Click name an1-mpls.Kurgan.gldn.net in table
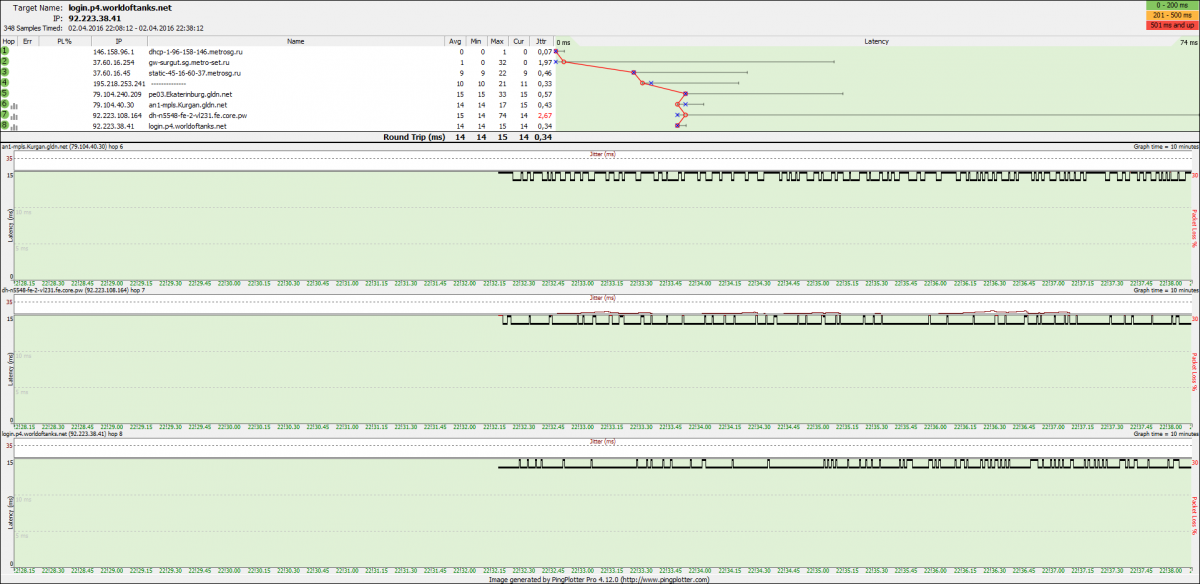 187,104
